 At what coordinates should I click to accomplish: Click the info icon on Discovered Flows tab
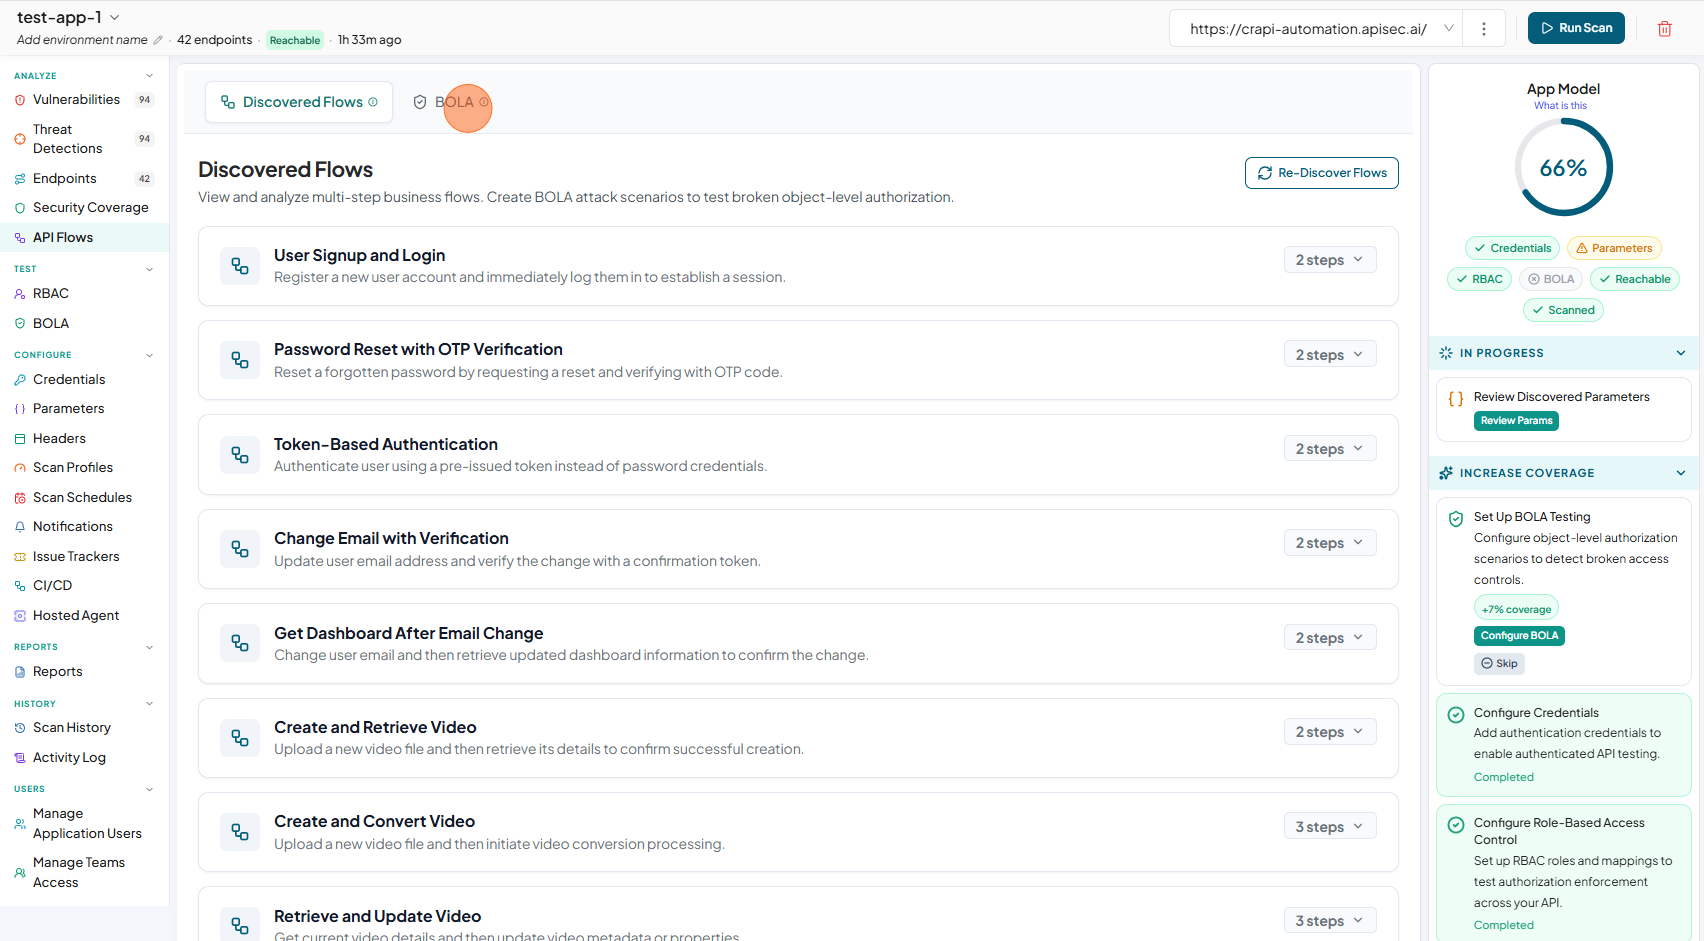pos(373,102)
